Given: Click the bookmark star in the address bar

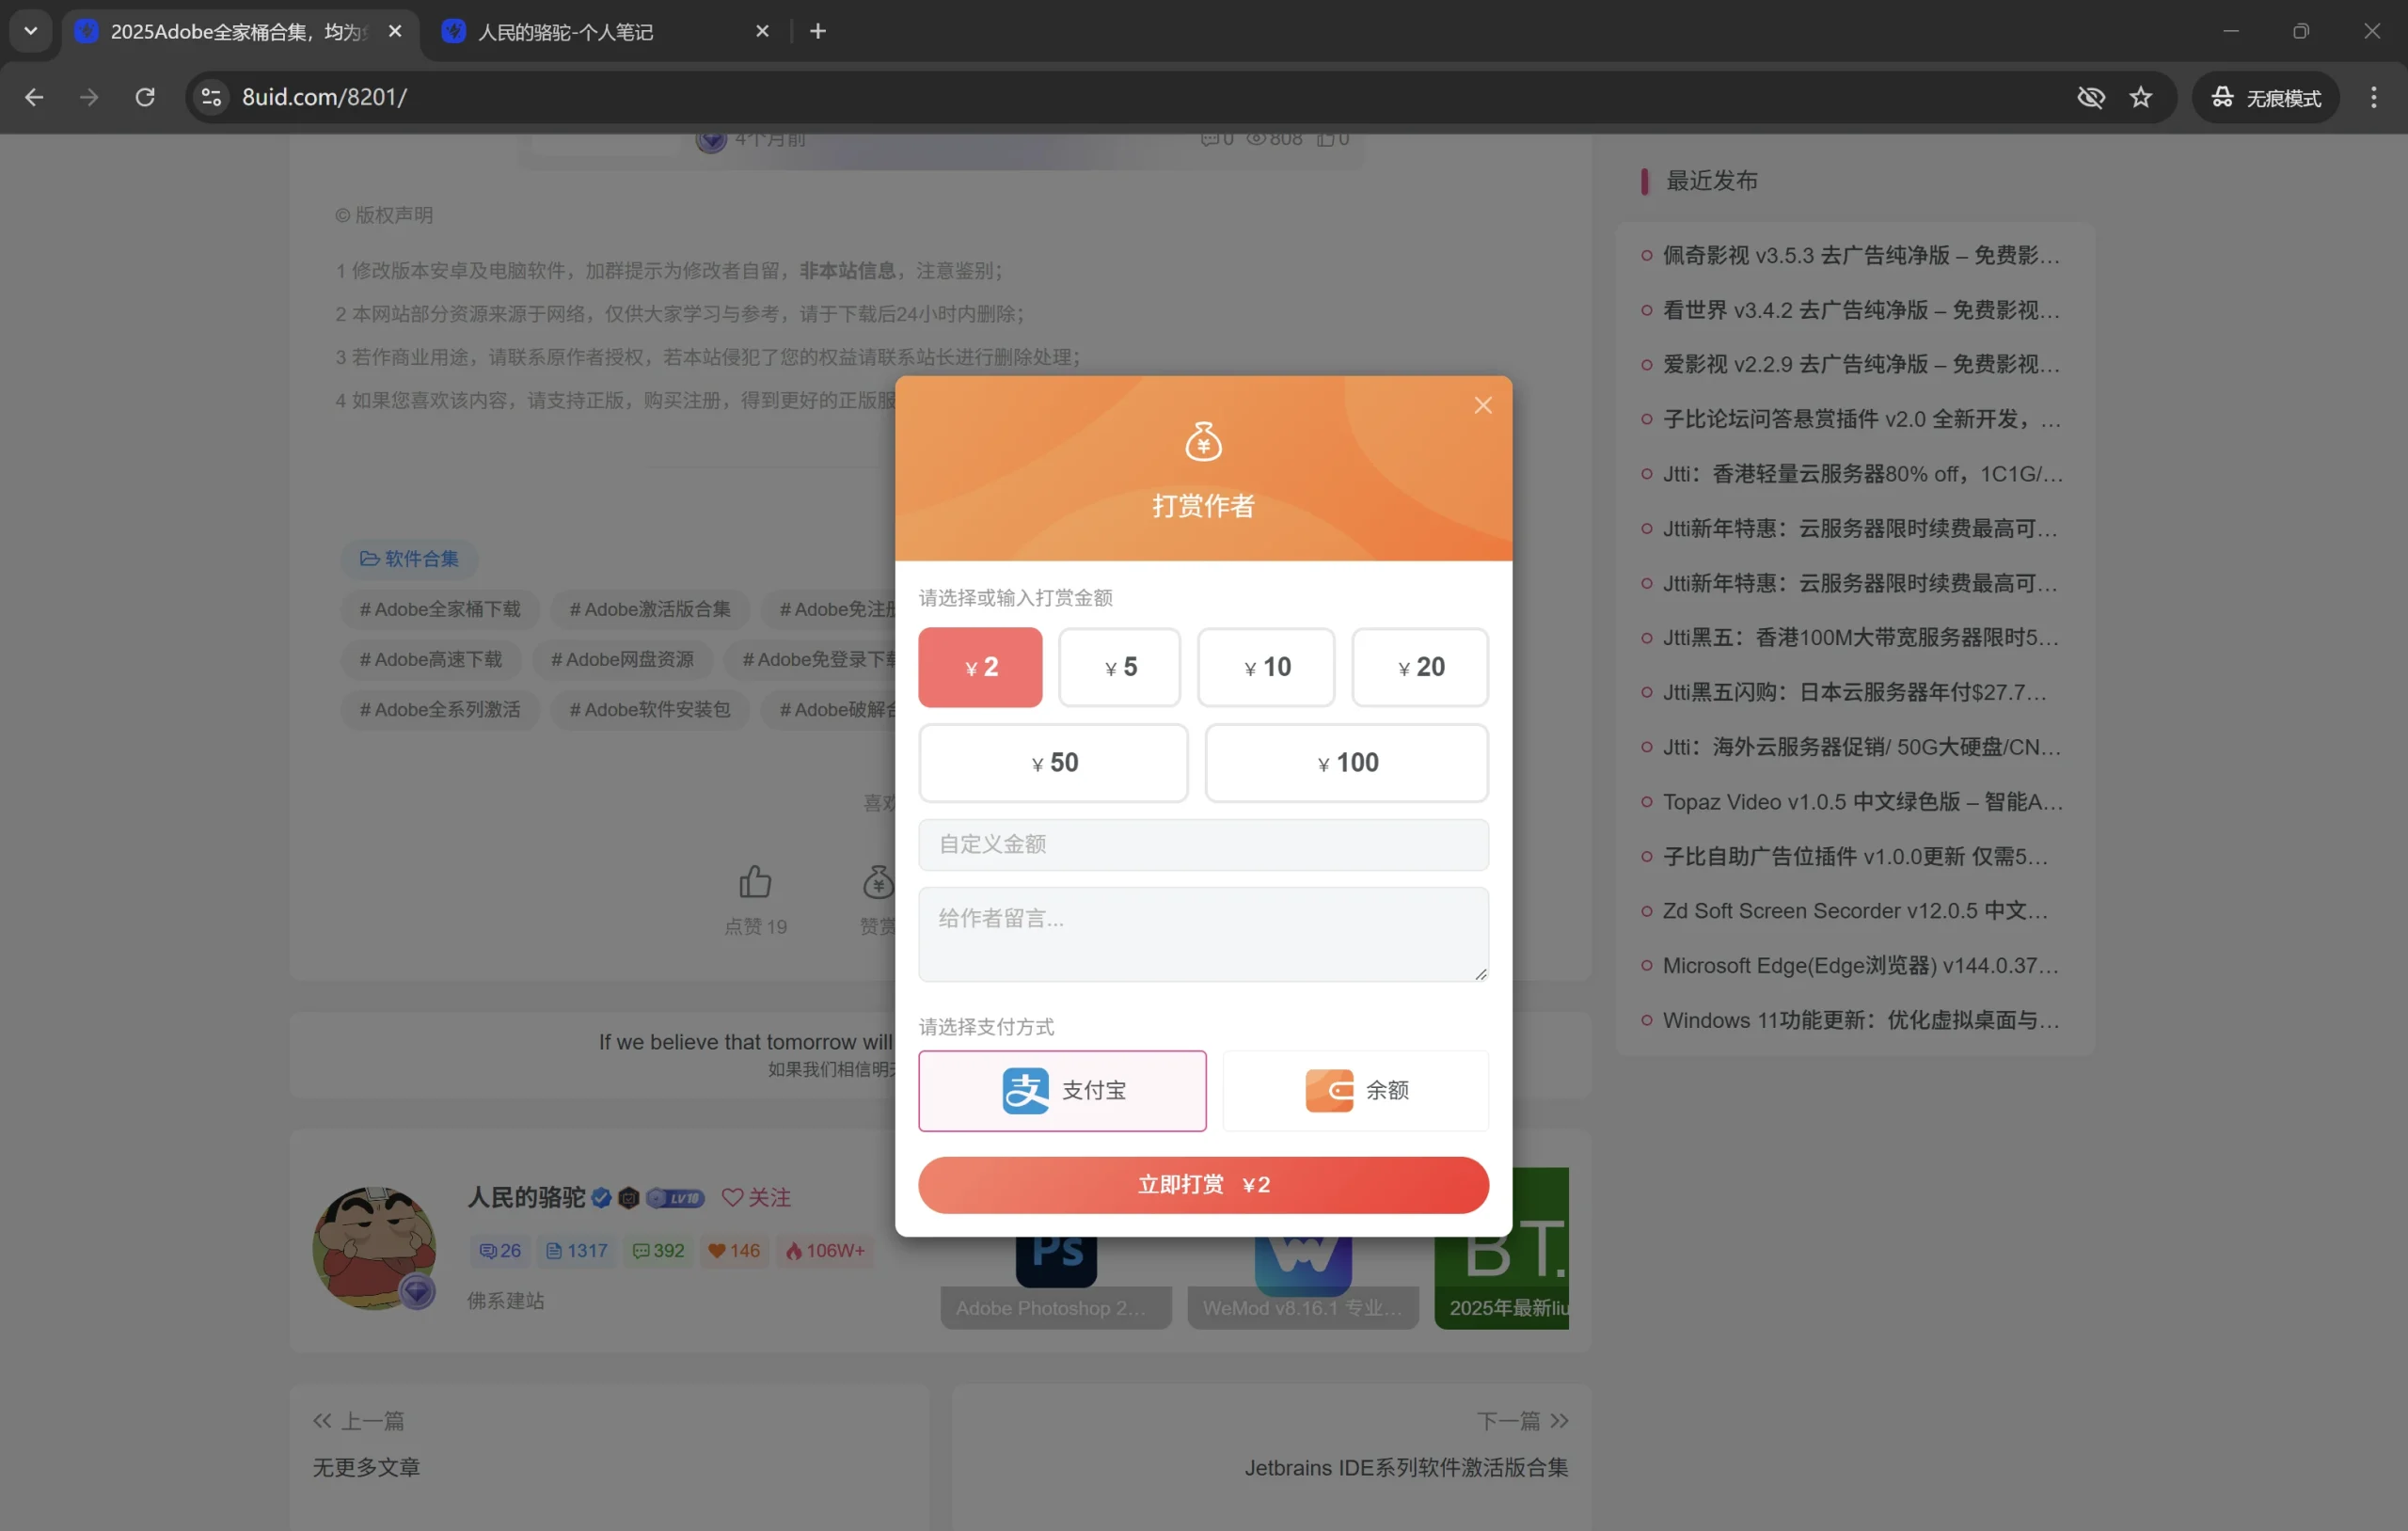Looking at the screenshot, I should pyautogui.click(x=2141, y=97).
